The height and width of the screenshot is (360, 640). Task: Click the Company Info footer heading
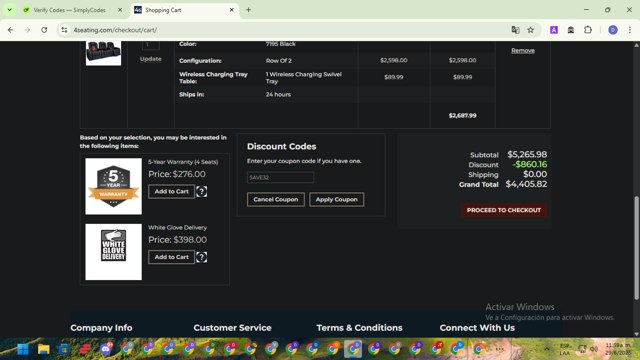point(101,328)
